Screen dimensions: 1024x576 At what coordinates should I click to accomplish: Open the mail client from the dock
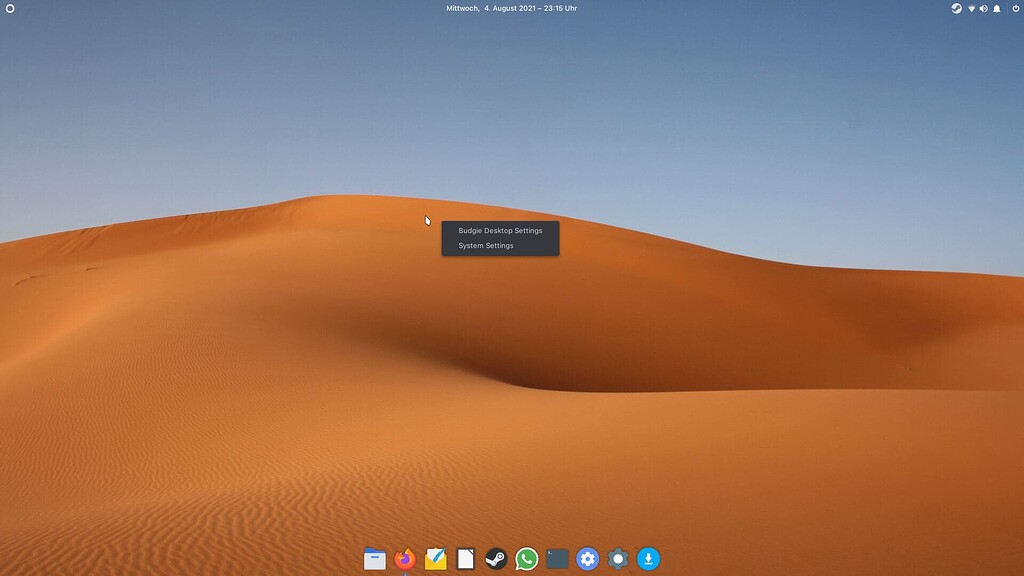tap(434, 560)
